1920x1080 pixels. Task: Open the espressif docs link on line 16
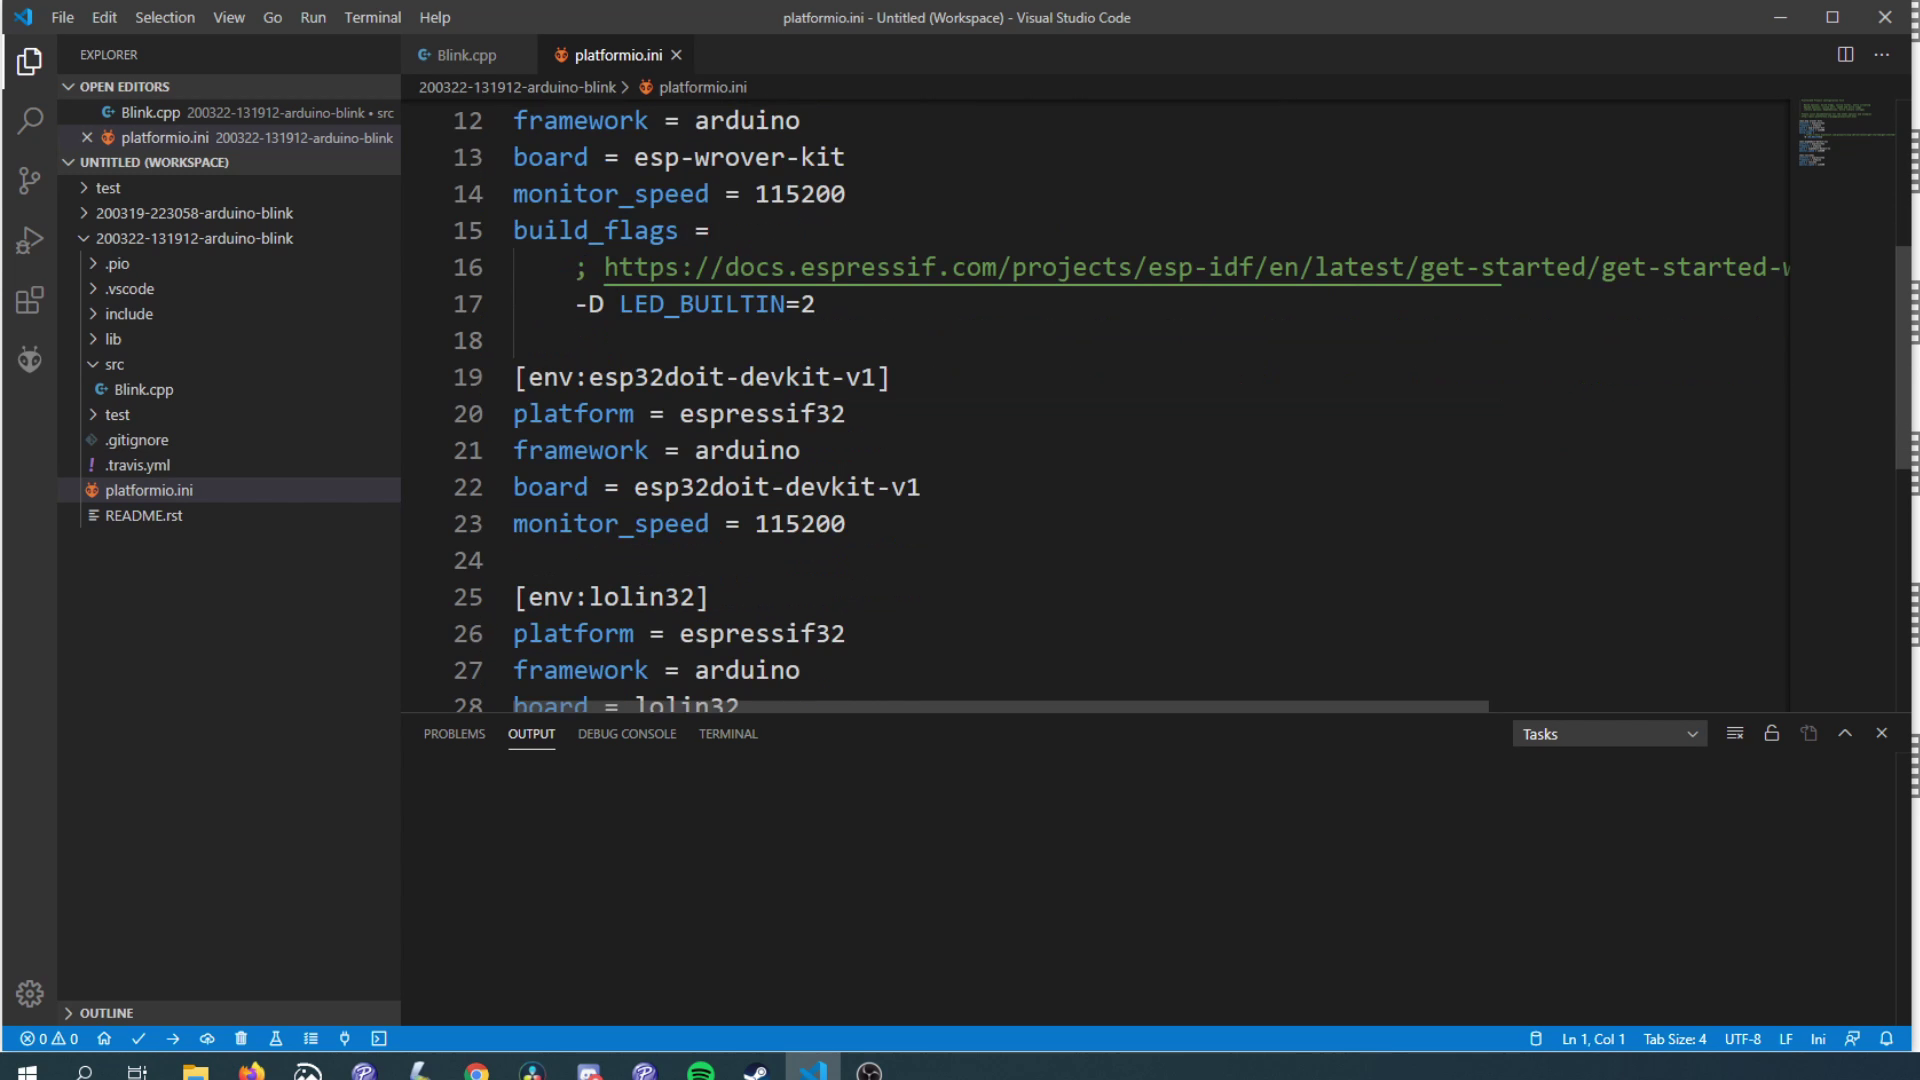1195,267
